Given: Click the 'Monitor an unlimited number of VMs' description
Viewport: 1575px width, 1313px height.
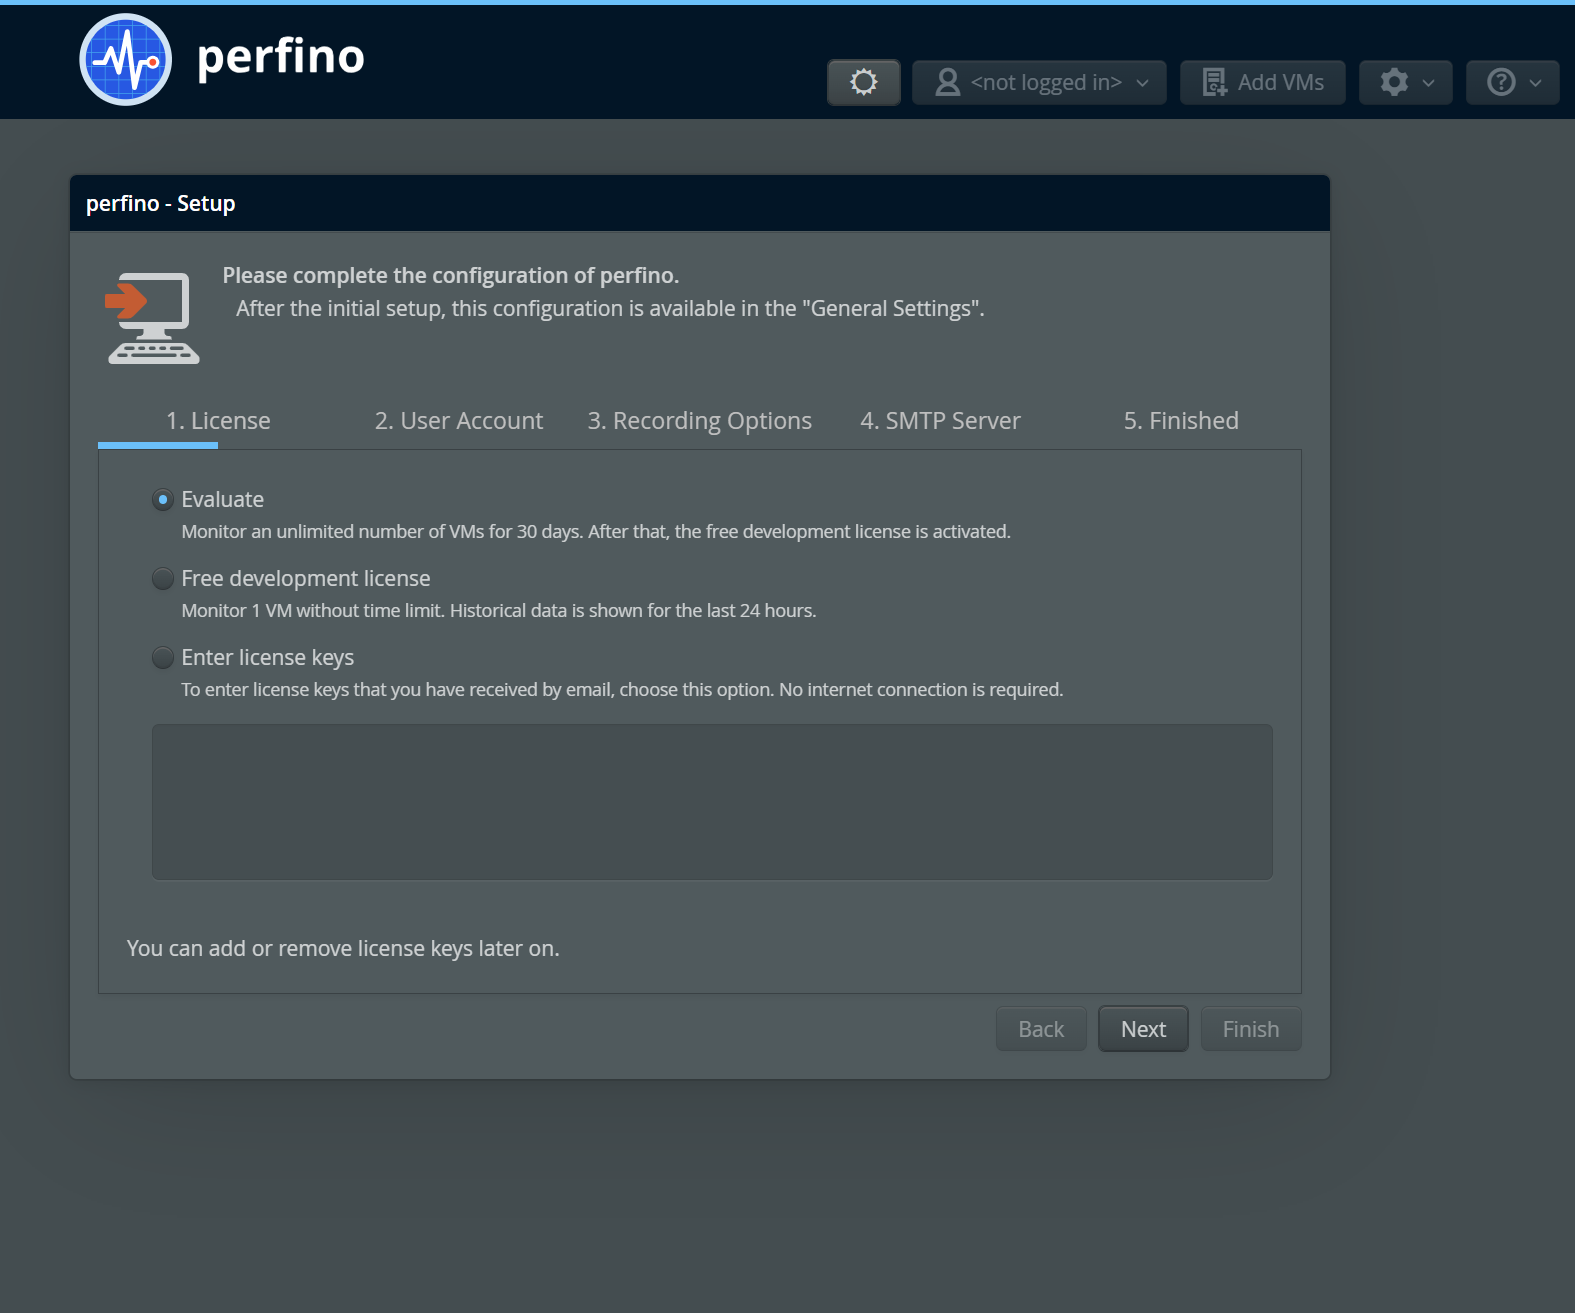Looking at the screenshot, I should tap(596, 531).
